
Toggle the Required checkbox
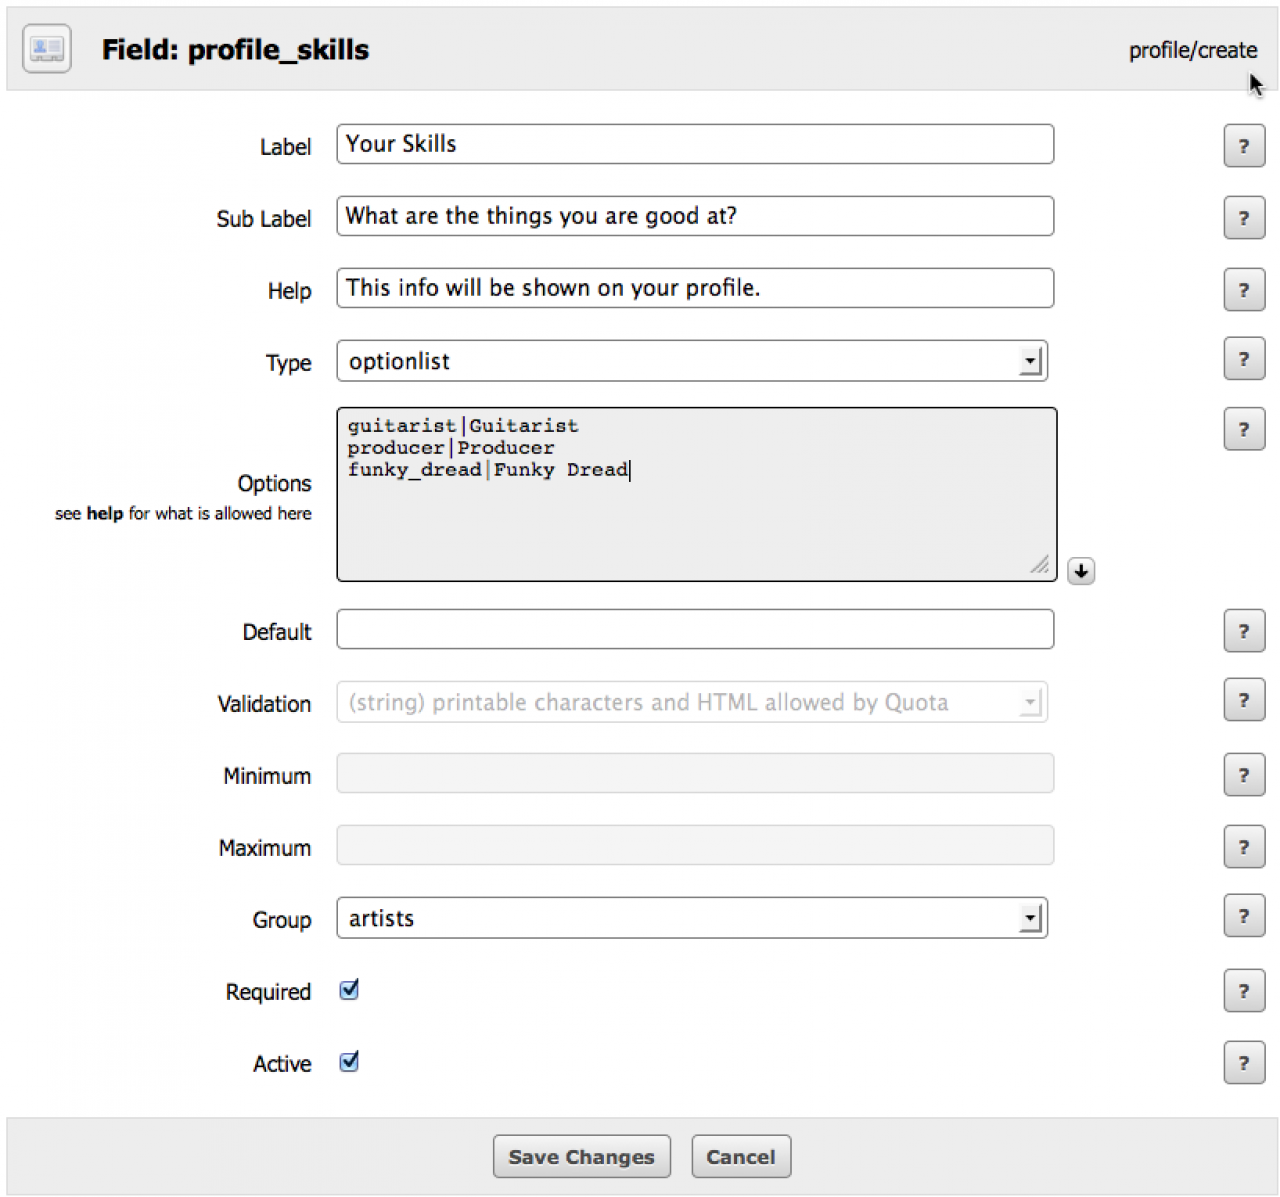349,990
